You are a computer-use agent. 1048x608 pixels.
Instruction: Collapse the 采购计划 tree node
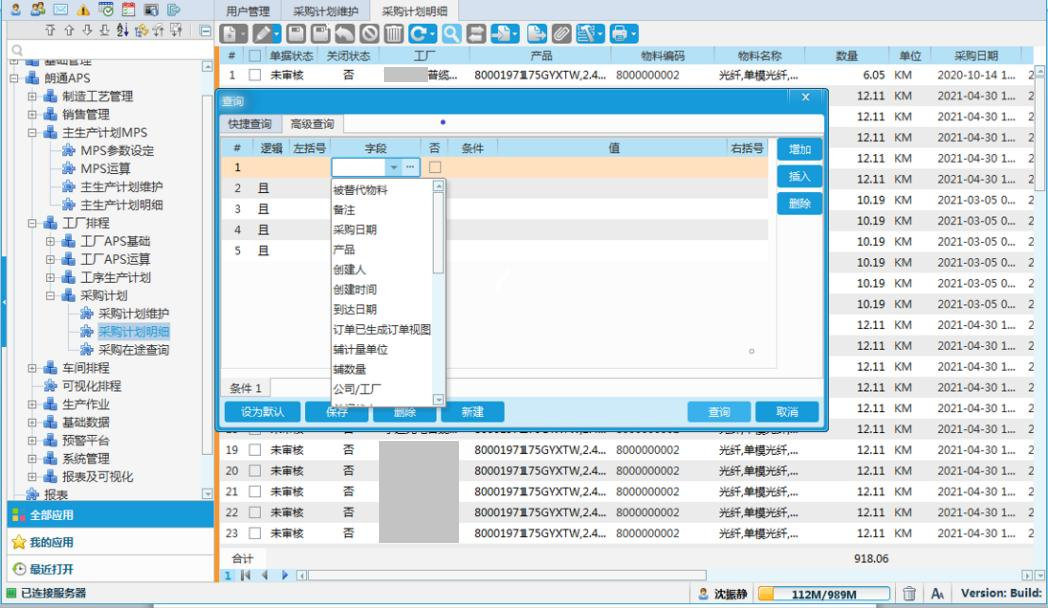pos(50,296)
